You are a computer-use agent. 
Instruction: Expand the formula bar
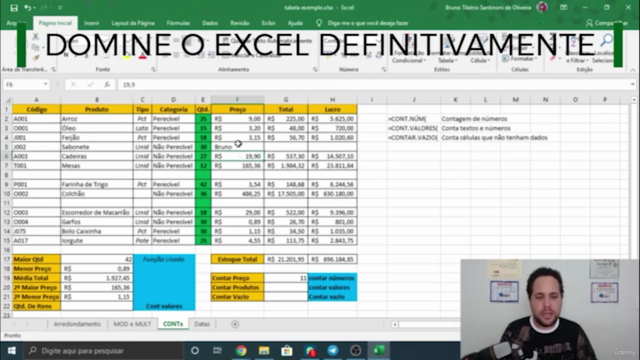pyautogui.click(x=632, y=84)
